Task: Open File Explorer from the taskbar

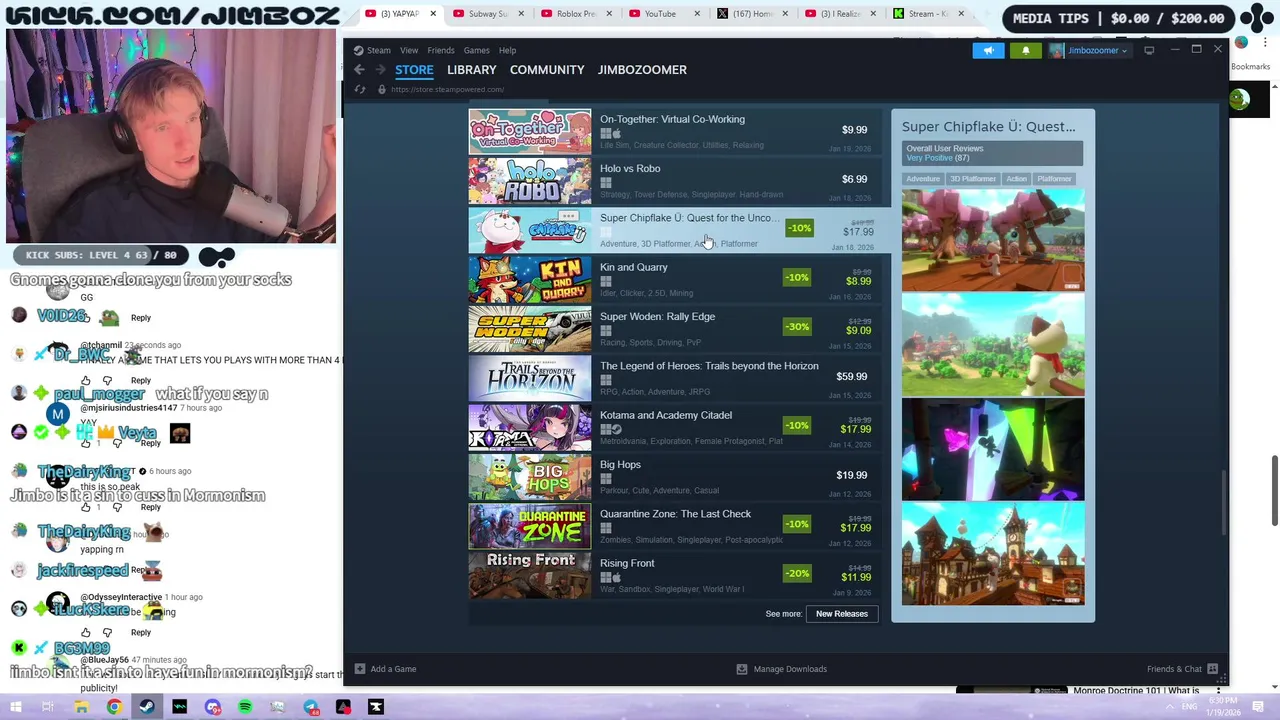Action: tap(82, 707)
